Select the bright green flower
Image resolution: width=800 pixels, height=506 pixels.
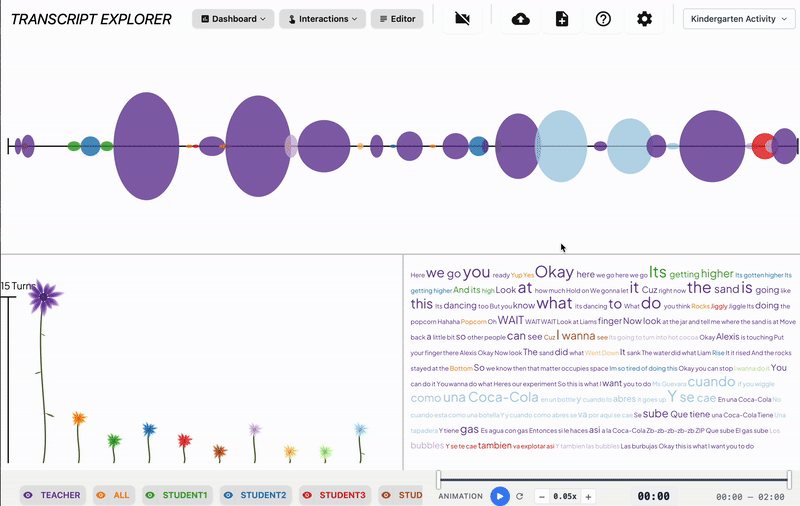(114, 441)
